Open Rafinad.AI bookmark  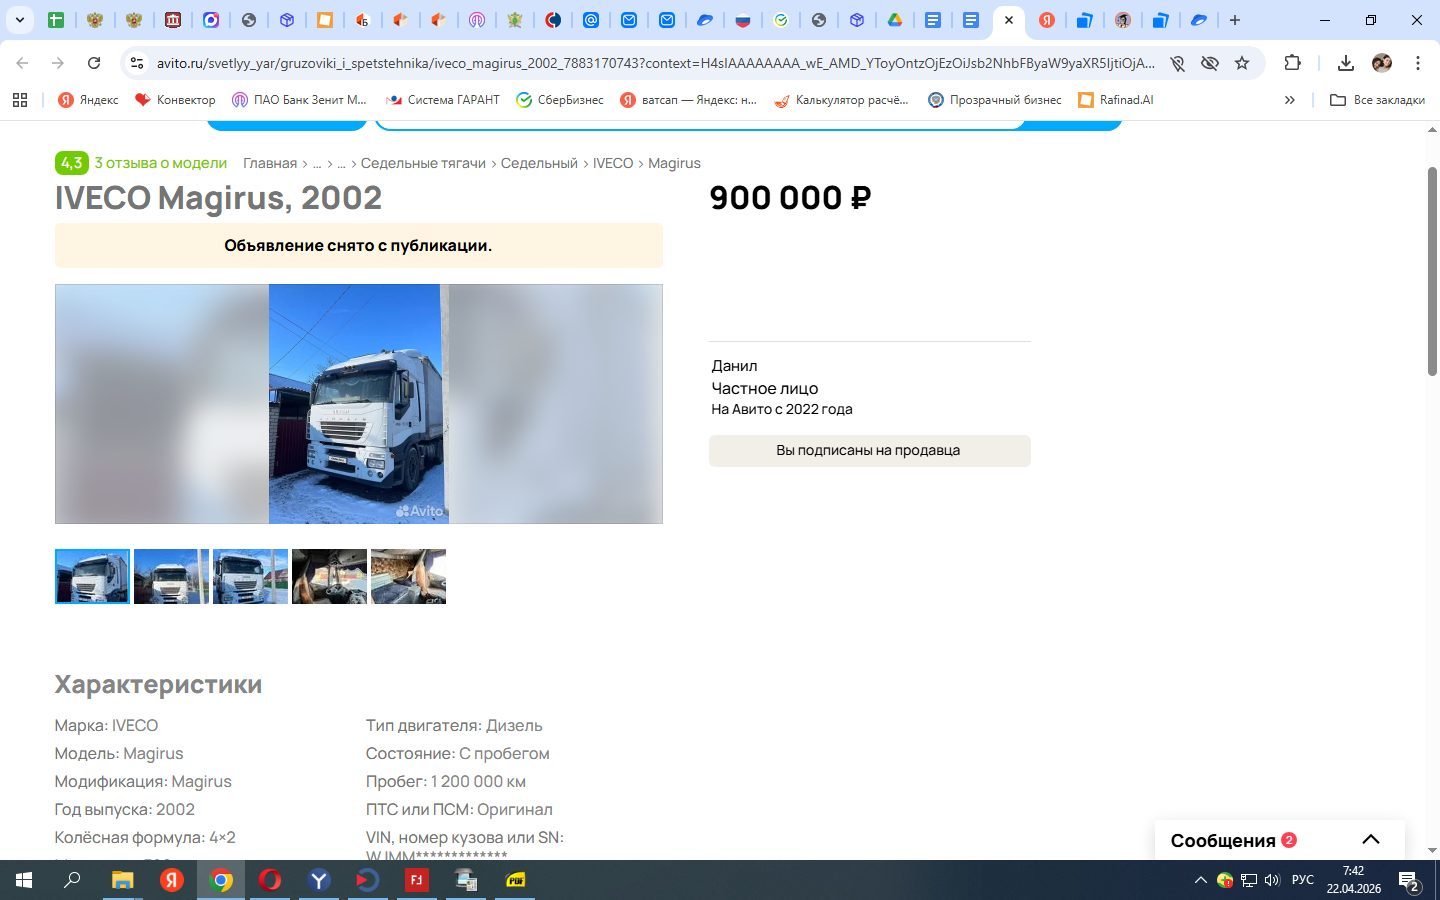pyautogui.click(x=1116, y=100)
